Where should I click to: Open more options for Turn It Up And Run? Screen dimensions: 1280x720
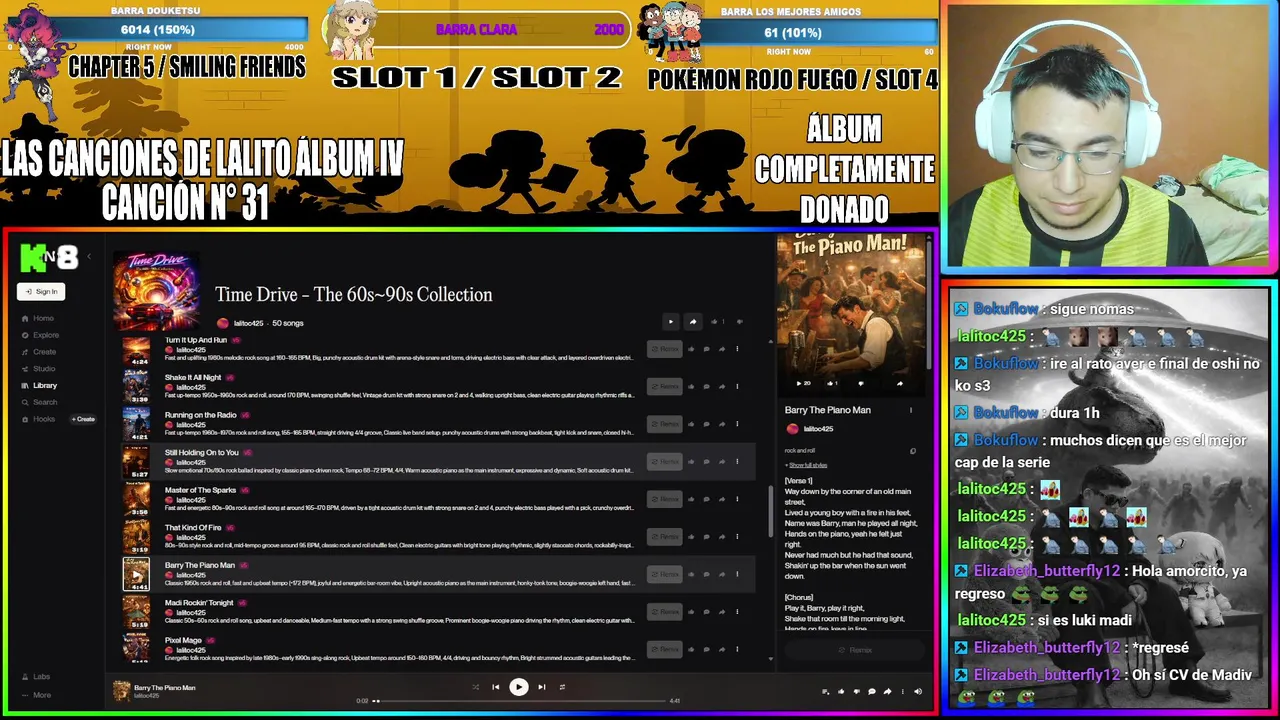(x=737, y=349)
